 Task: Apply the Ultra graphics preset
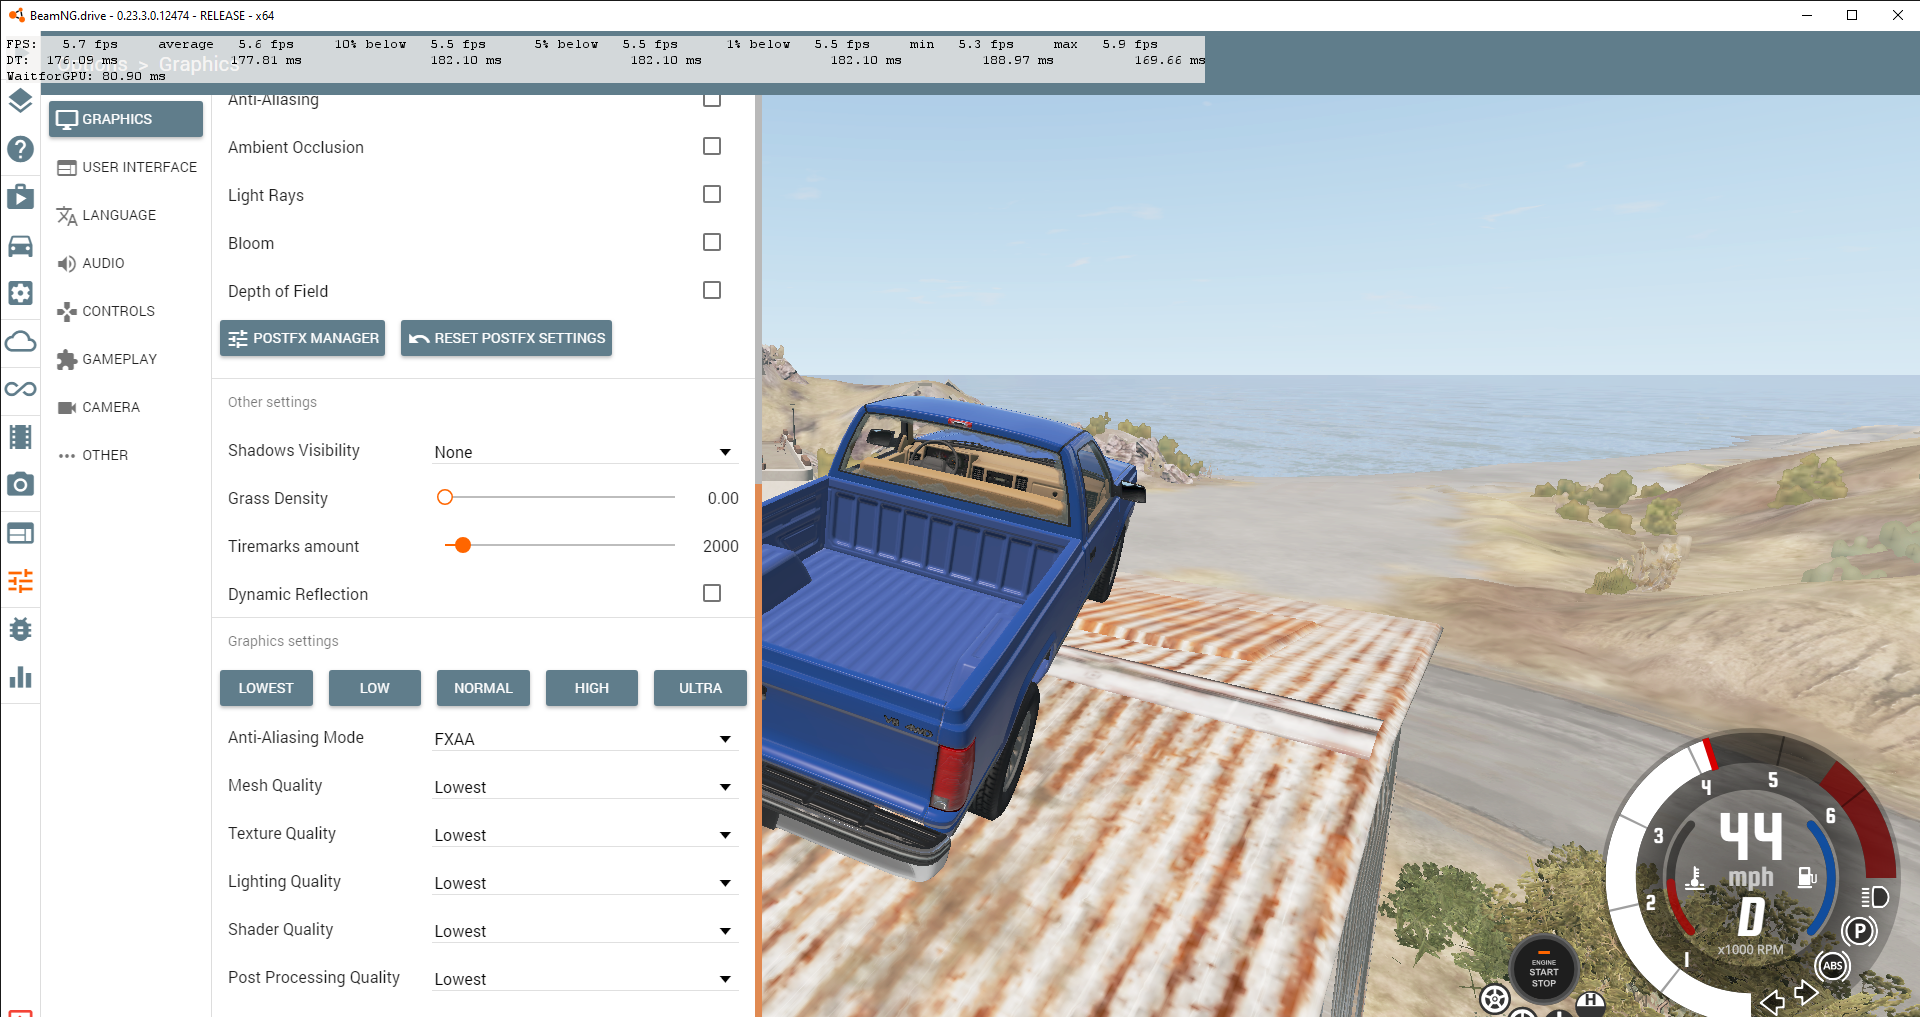700,688
